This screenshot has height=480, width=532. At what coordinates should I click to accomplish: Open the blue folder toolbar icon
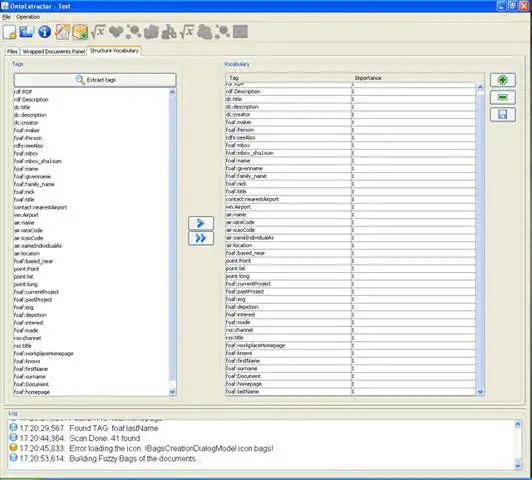(26, 32)
